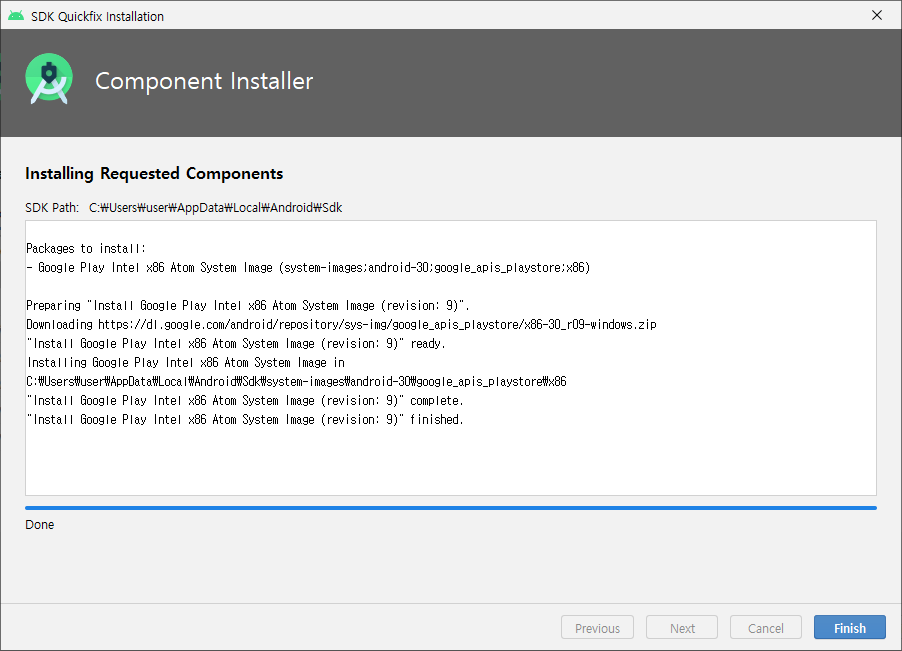Screen dimensions: 902x651
Task: Close the SDK Quickfix Installation dialog
Action: [877, 16]
